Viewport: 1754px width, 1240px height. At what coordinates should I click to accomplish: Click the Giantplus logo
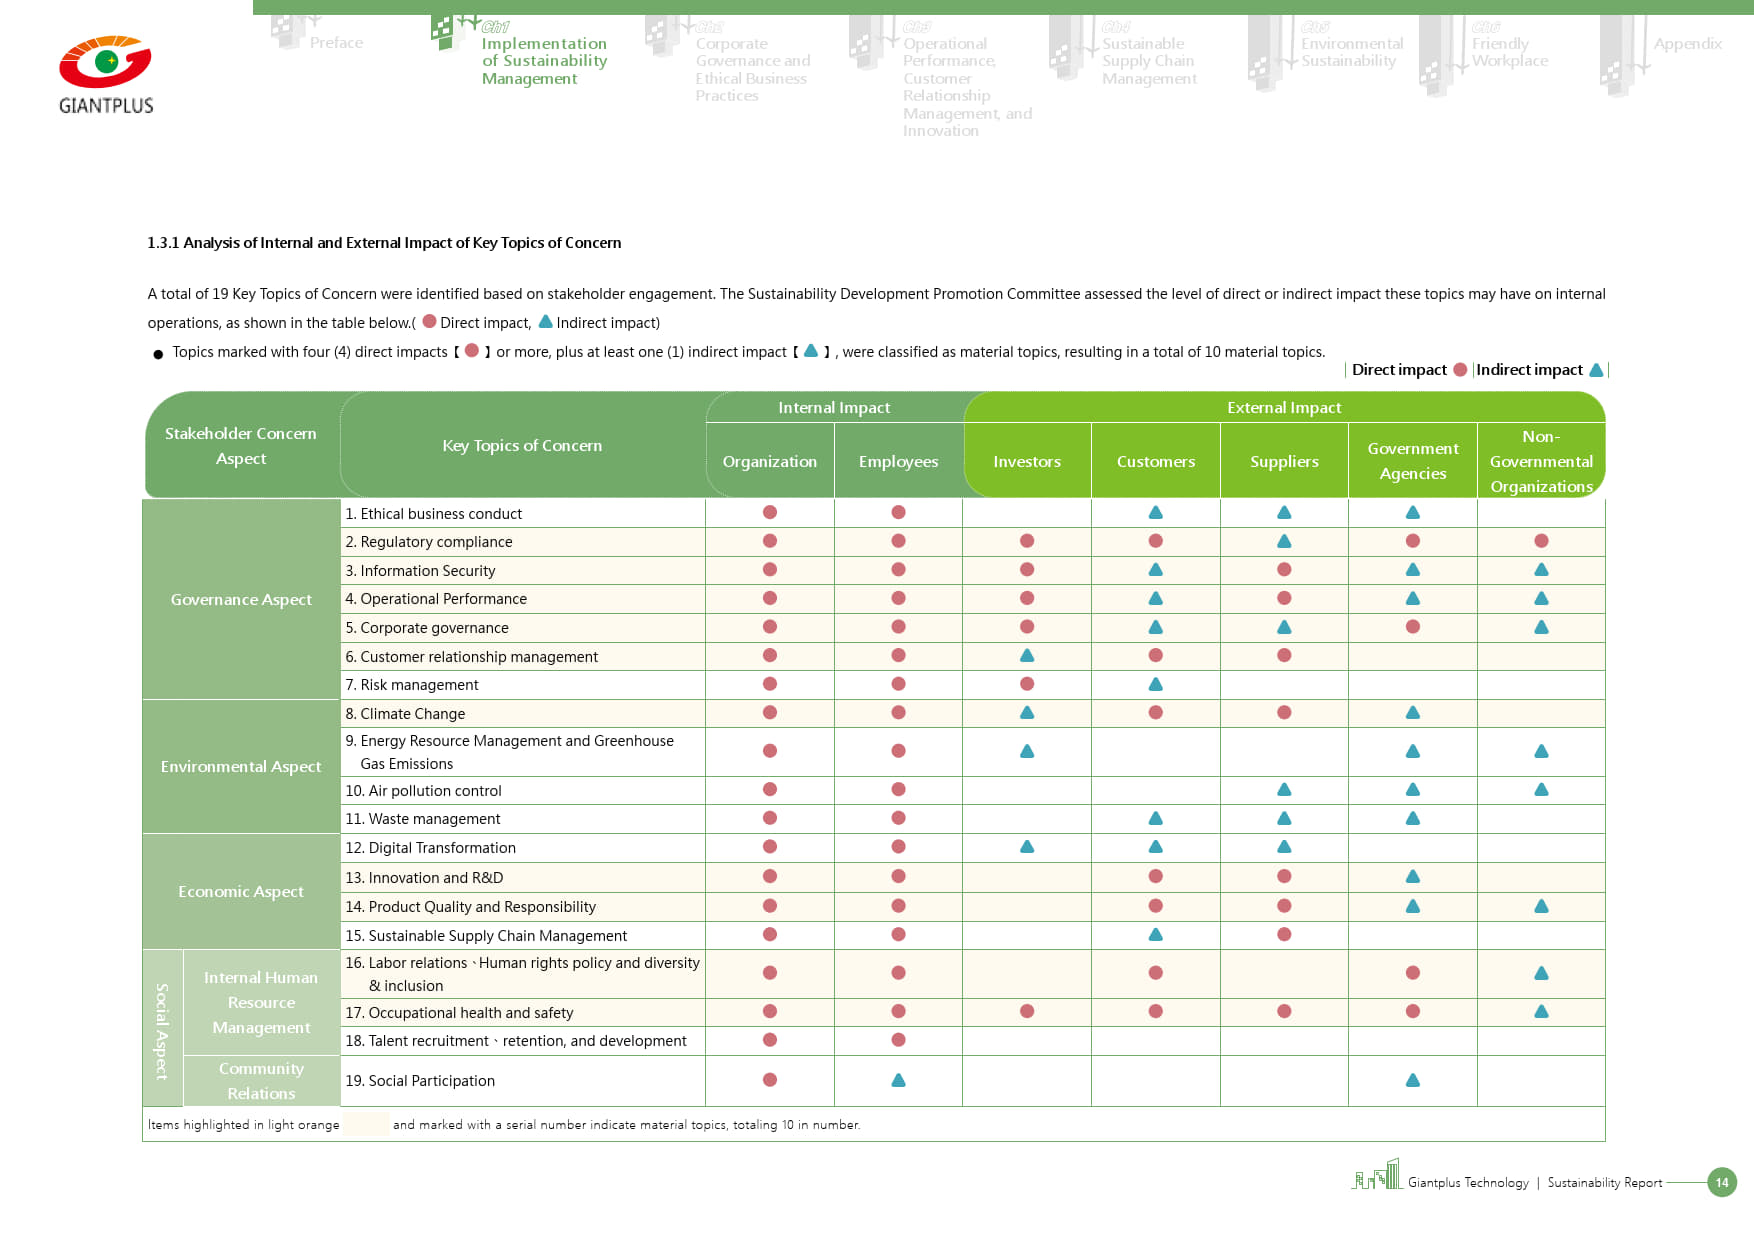point(106,75)
